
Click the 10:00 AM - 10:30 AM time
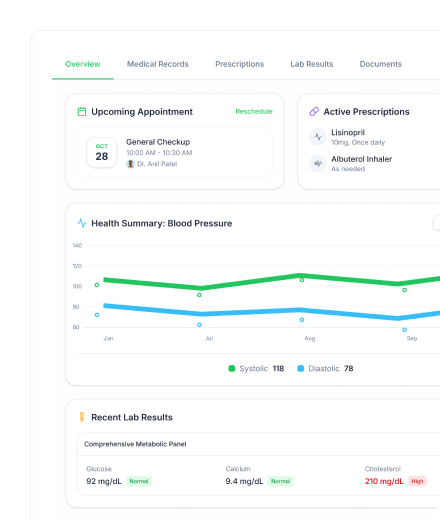159,153
